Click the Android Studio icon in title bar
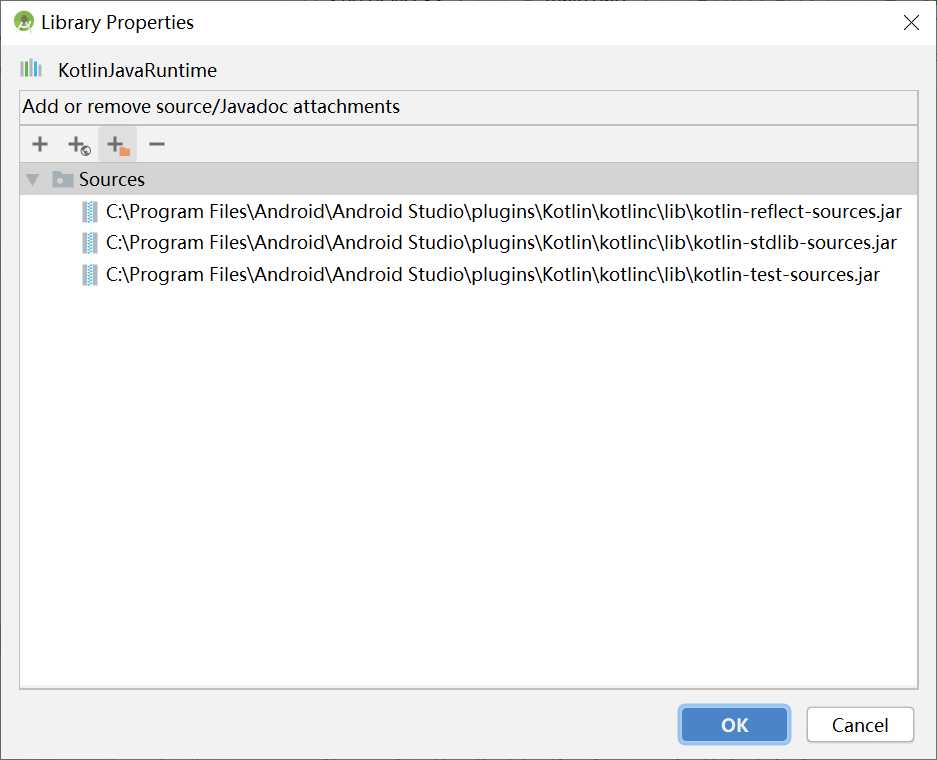Screen dimensions: 937x760 tap(23, 22)
